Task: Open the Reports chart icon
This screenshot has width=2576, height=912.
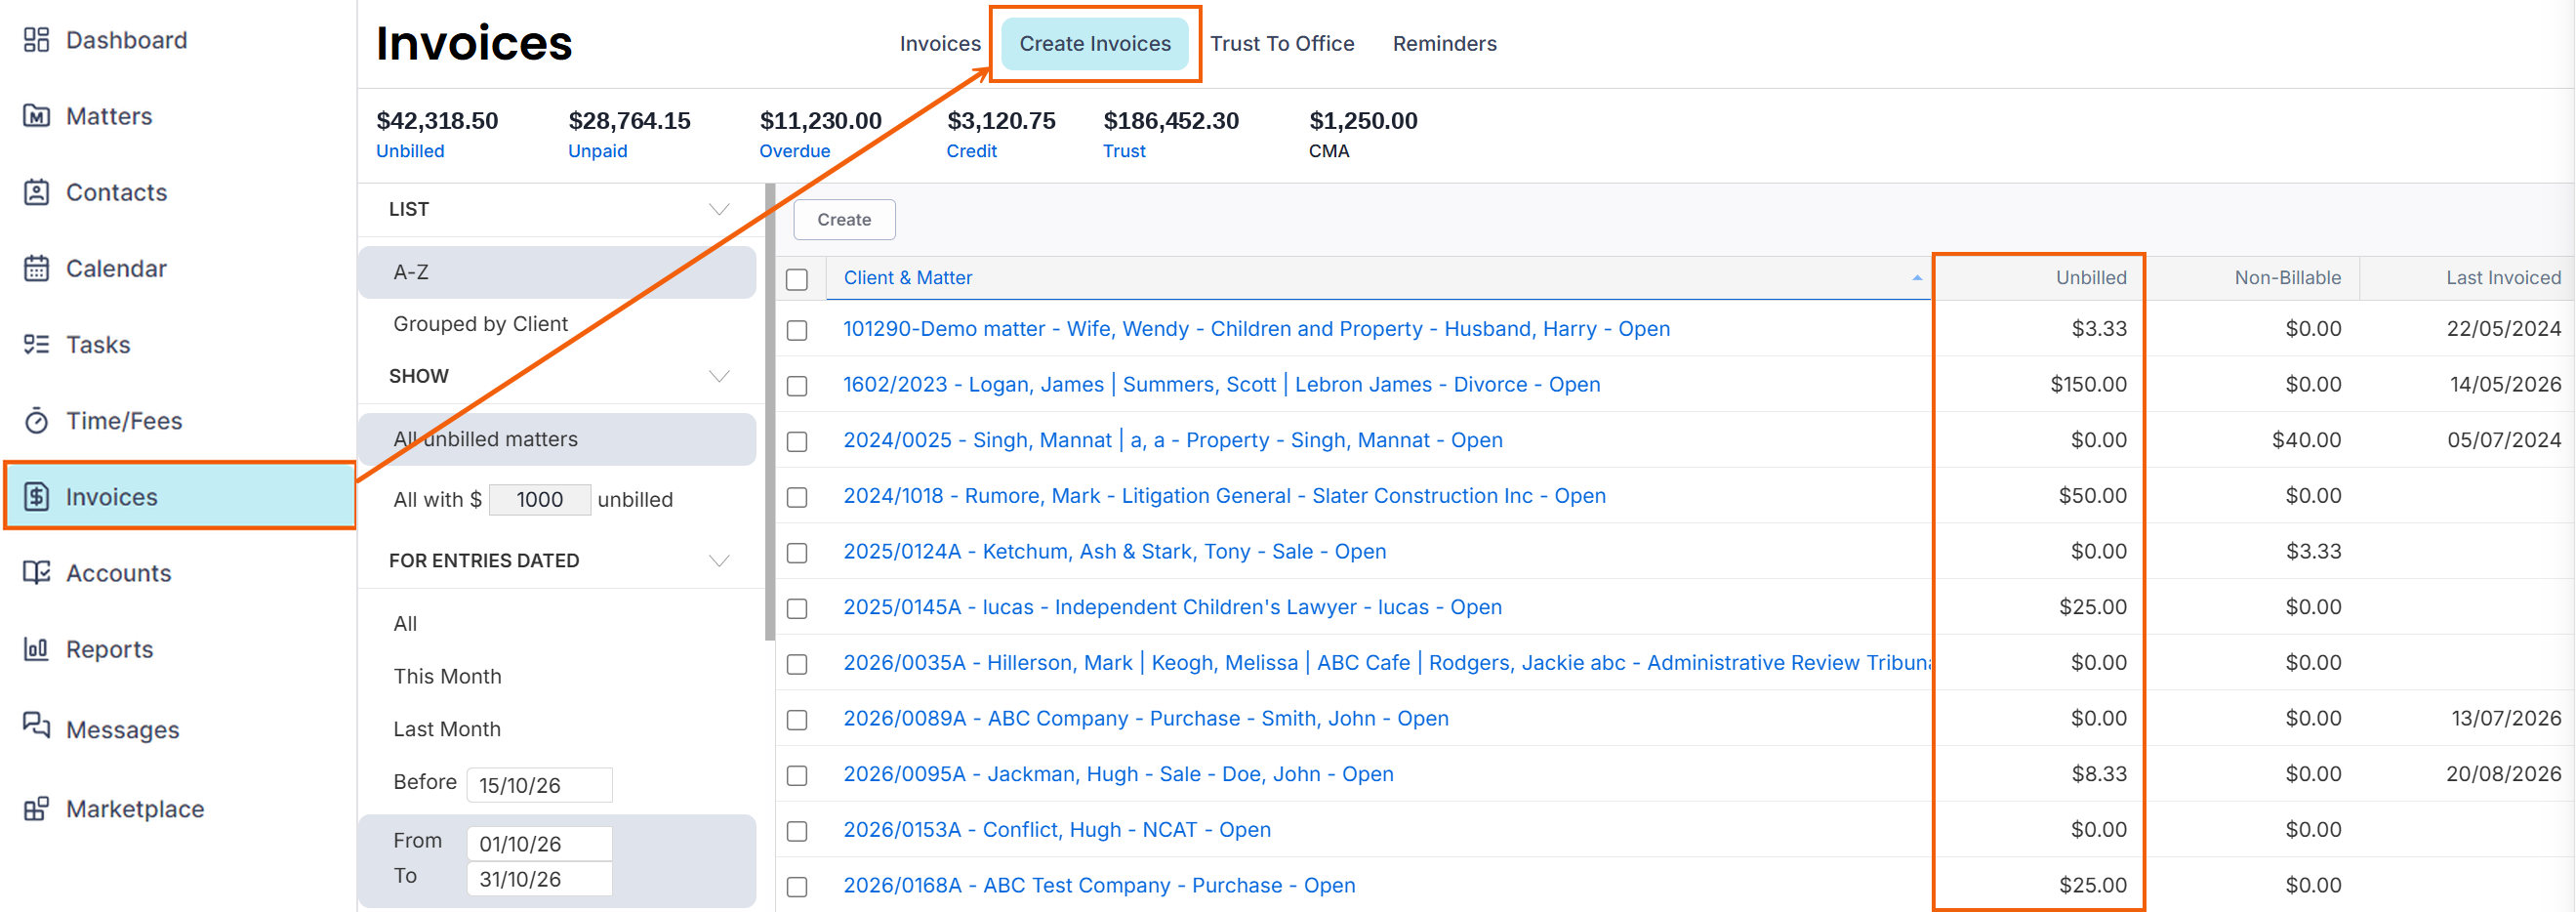Action: click(36, 649)
